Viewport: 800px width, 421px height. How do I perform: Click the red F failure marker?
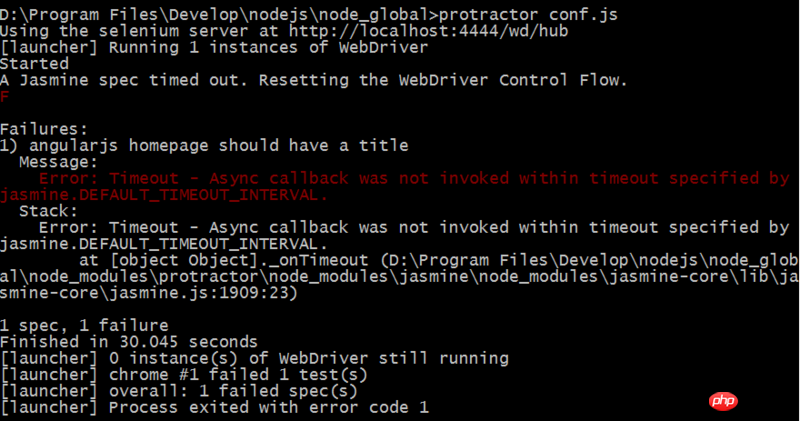5,96
